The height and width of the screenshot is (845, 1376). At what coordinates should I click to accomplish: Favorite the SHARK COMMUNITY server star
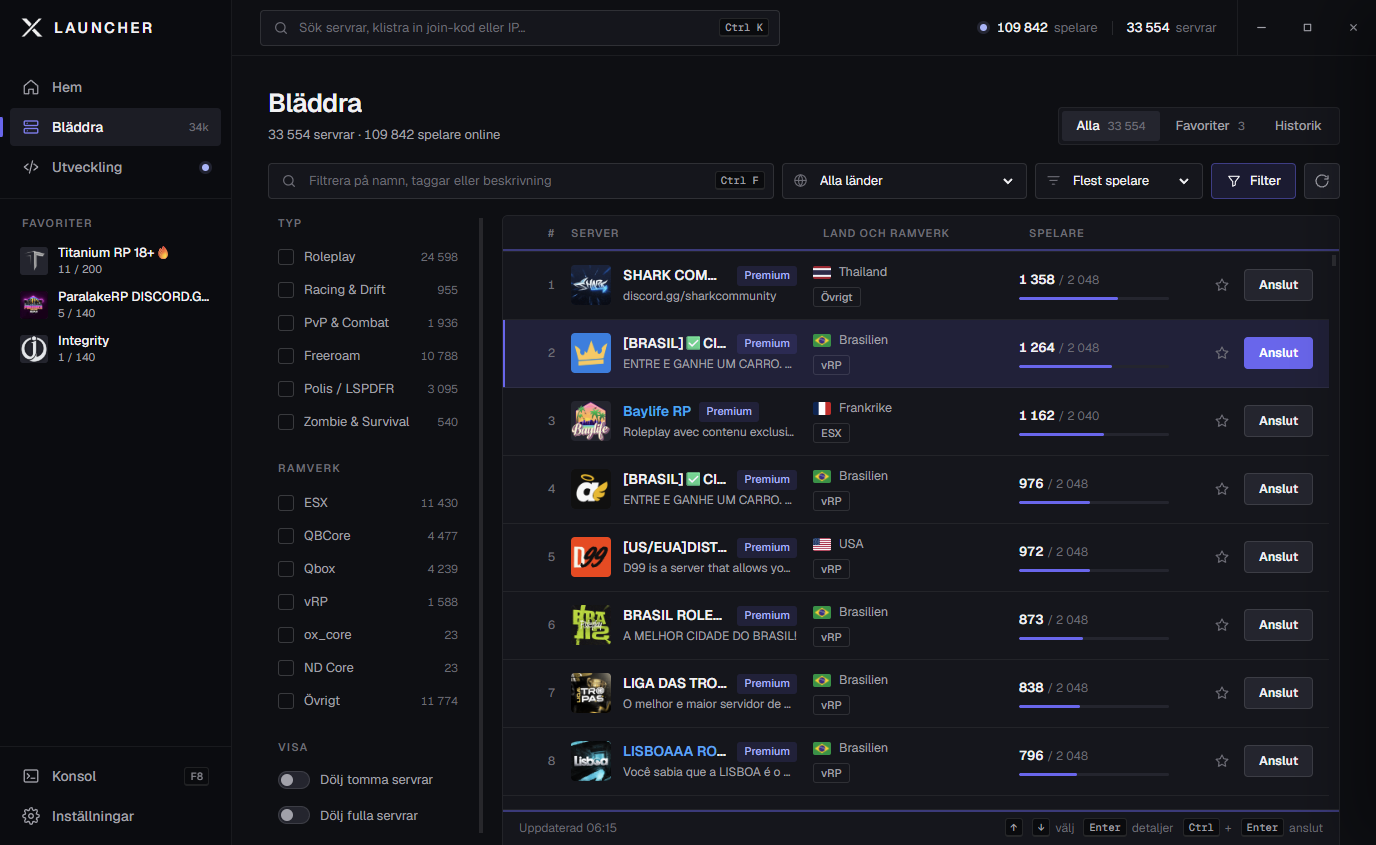[x=1221, y=285]
